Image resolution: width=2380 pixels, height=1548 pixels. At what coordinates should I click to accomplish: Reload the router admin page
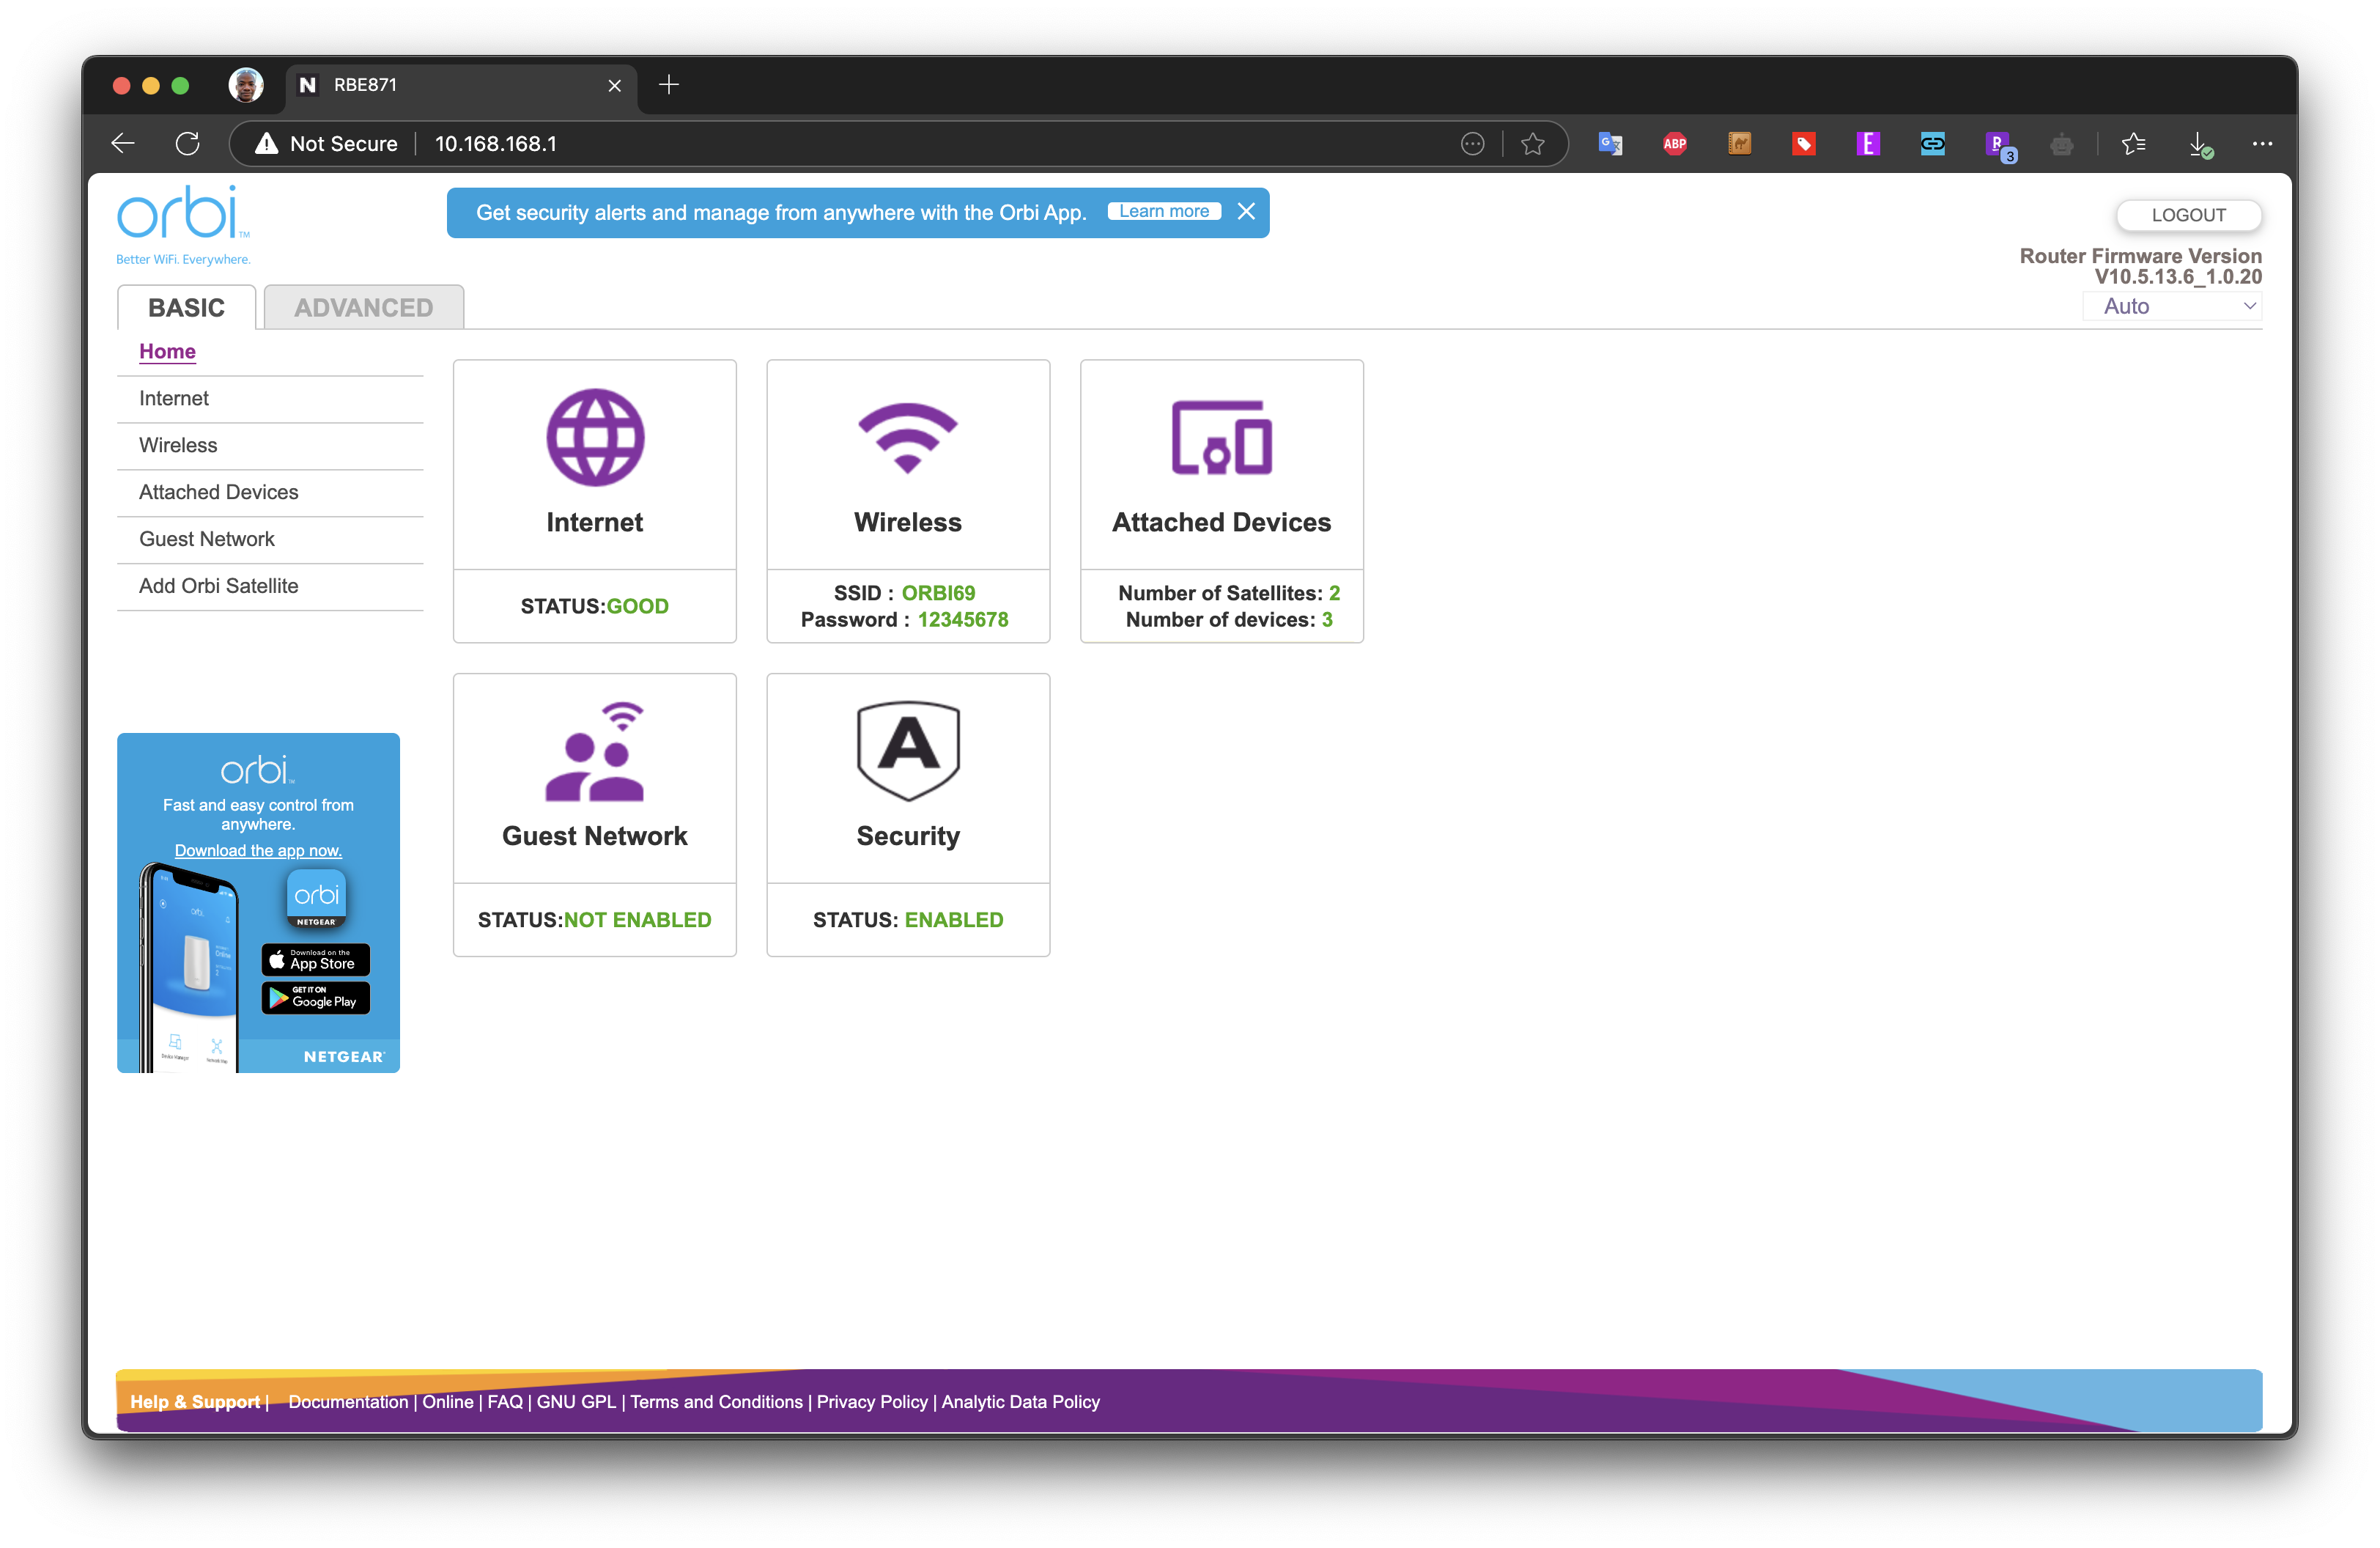(x=188, y=144)
